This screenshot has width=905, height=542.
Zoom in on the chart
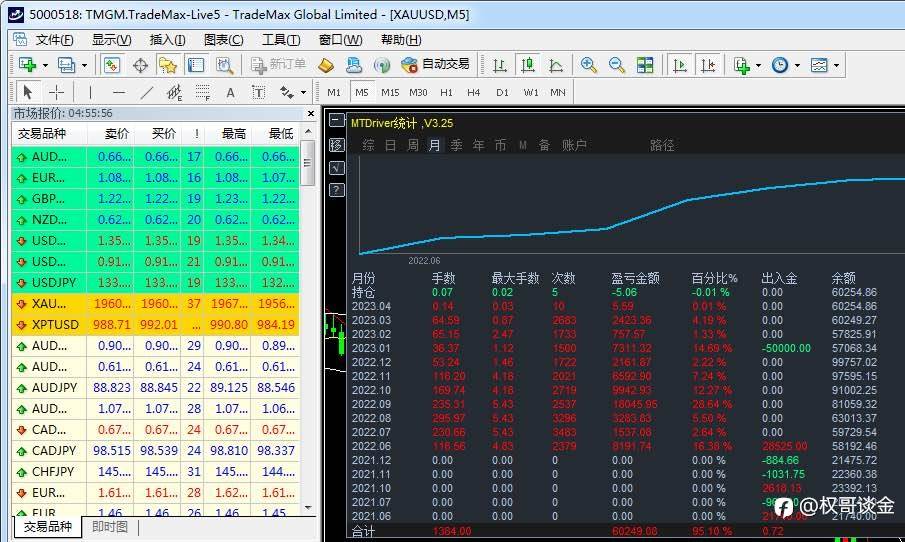point(588,65)
